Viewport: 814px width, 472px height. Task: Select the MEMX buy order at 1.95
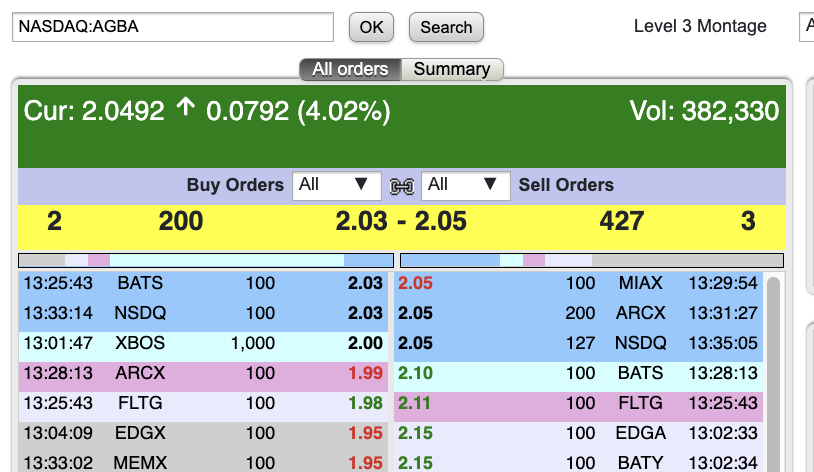pos(204,462)
